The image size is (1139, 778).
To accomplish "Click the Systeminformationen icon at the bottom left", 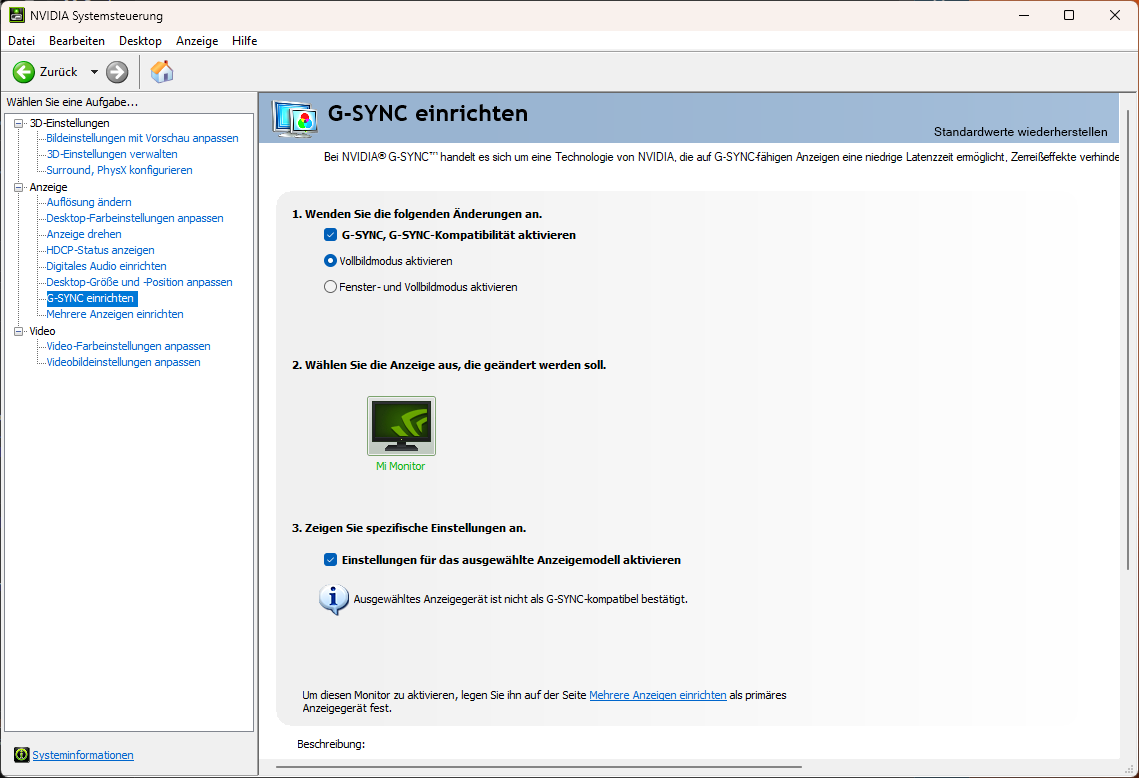I will (22, 755).
